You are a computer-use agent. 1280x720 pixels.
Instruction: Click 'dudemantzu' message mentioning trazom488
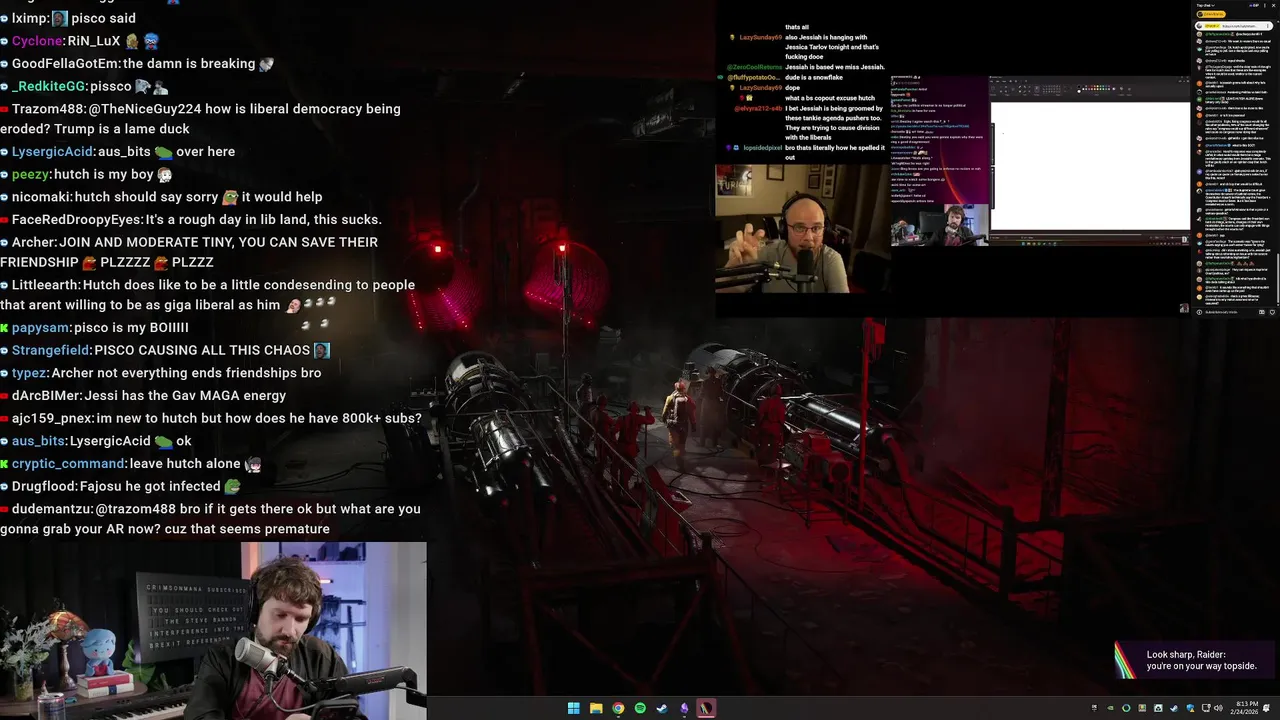click(210, 519)
